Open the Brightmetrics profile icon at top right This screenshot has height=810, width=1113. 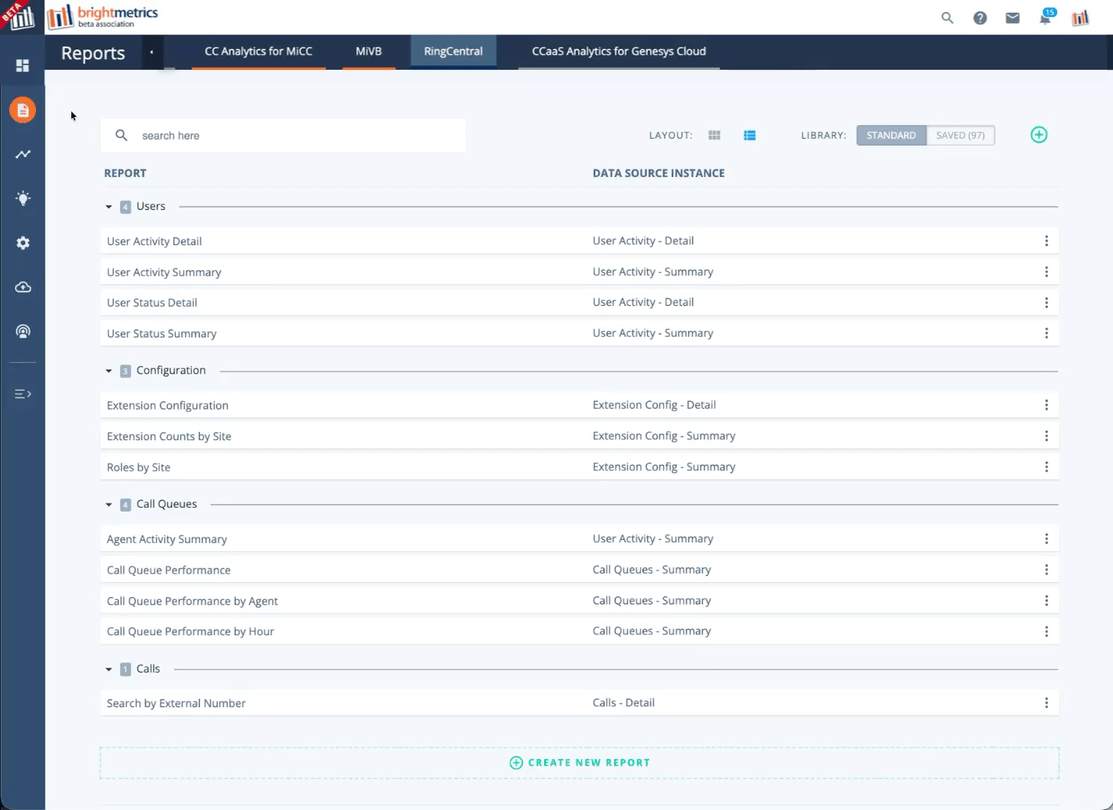click(1080, 18)
